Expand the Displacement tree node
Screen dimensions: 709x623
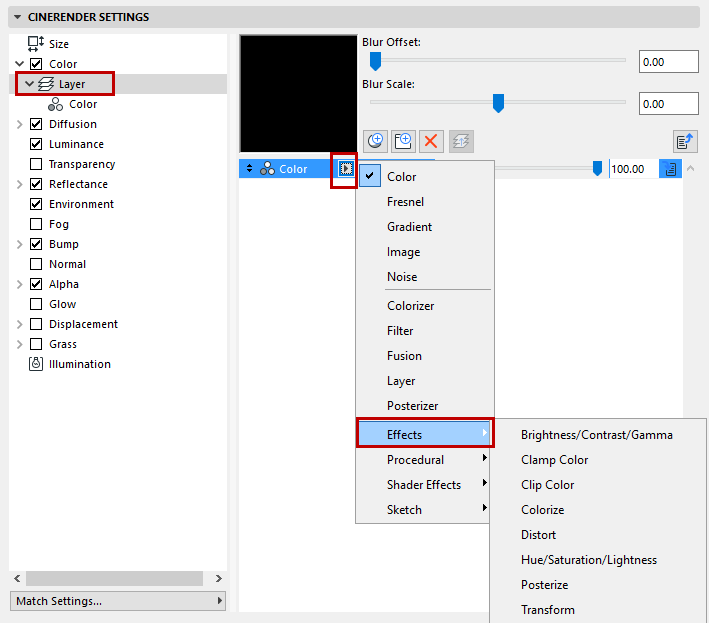[19, 324]
